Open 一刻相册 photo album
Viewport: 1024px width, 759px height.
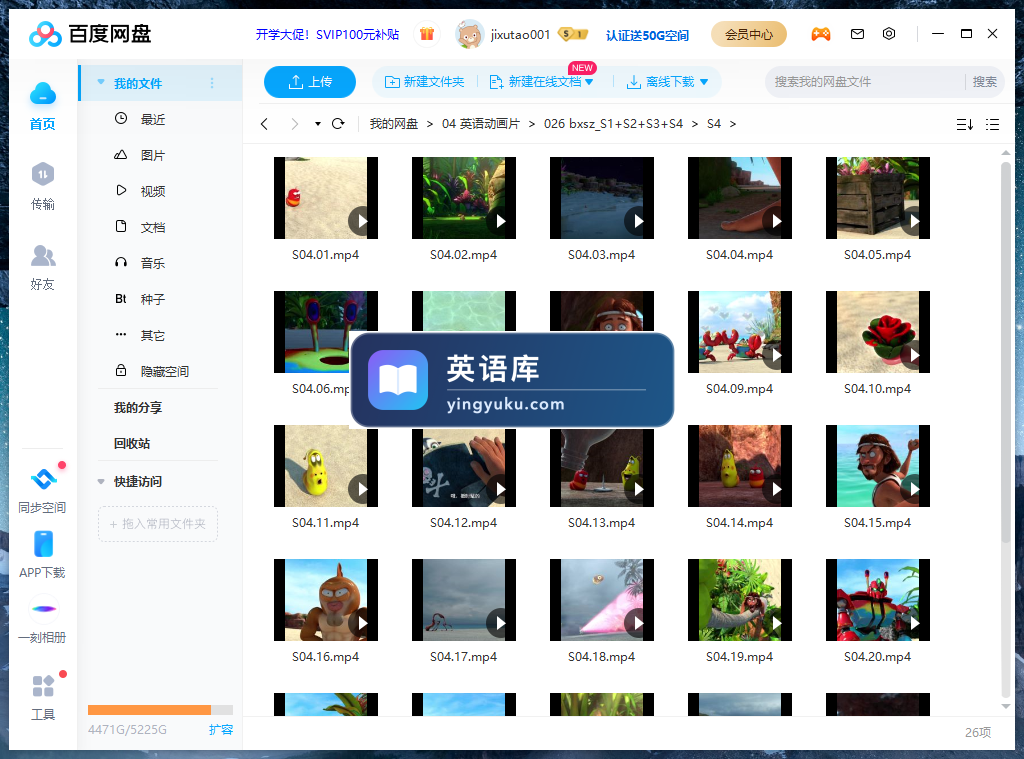42,620
